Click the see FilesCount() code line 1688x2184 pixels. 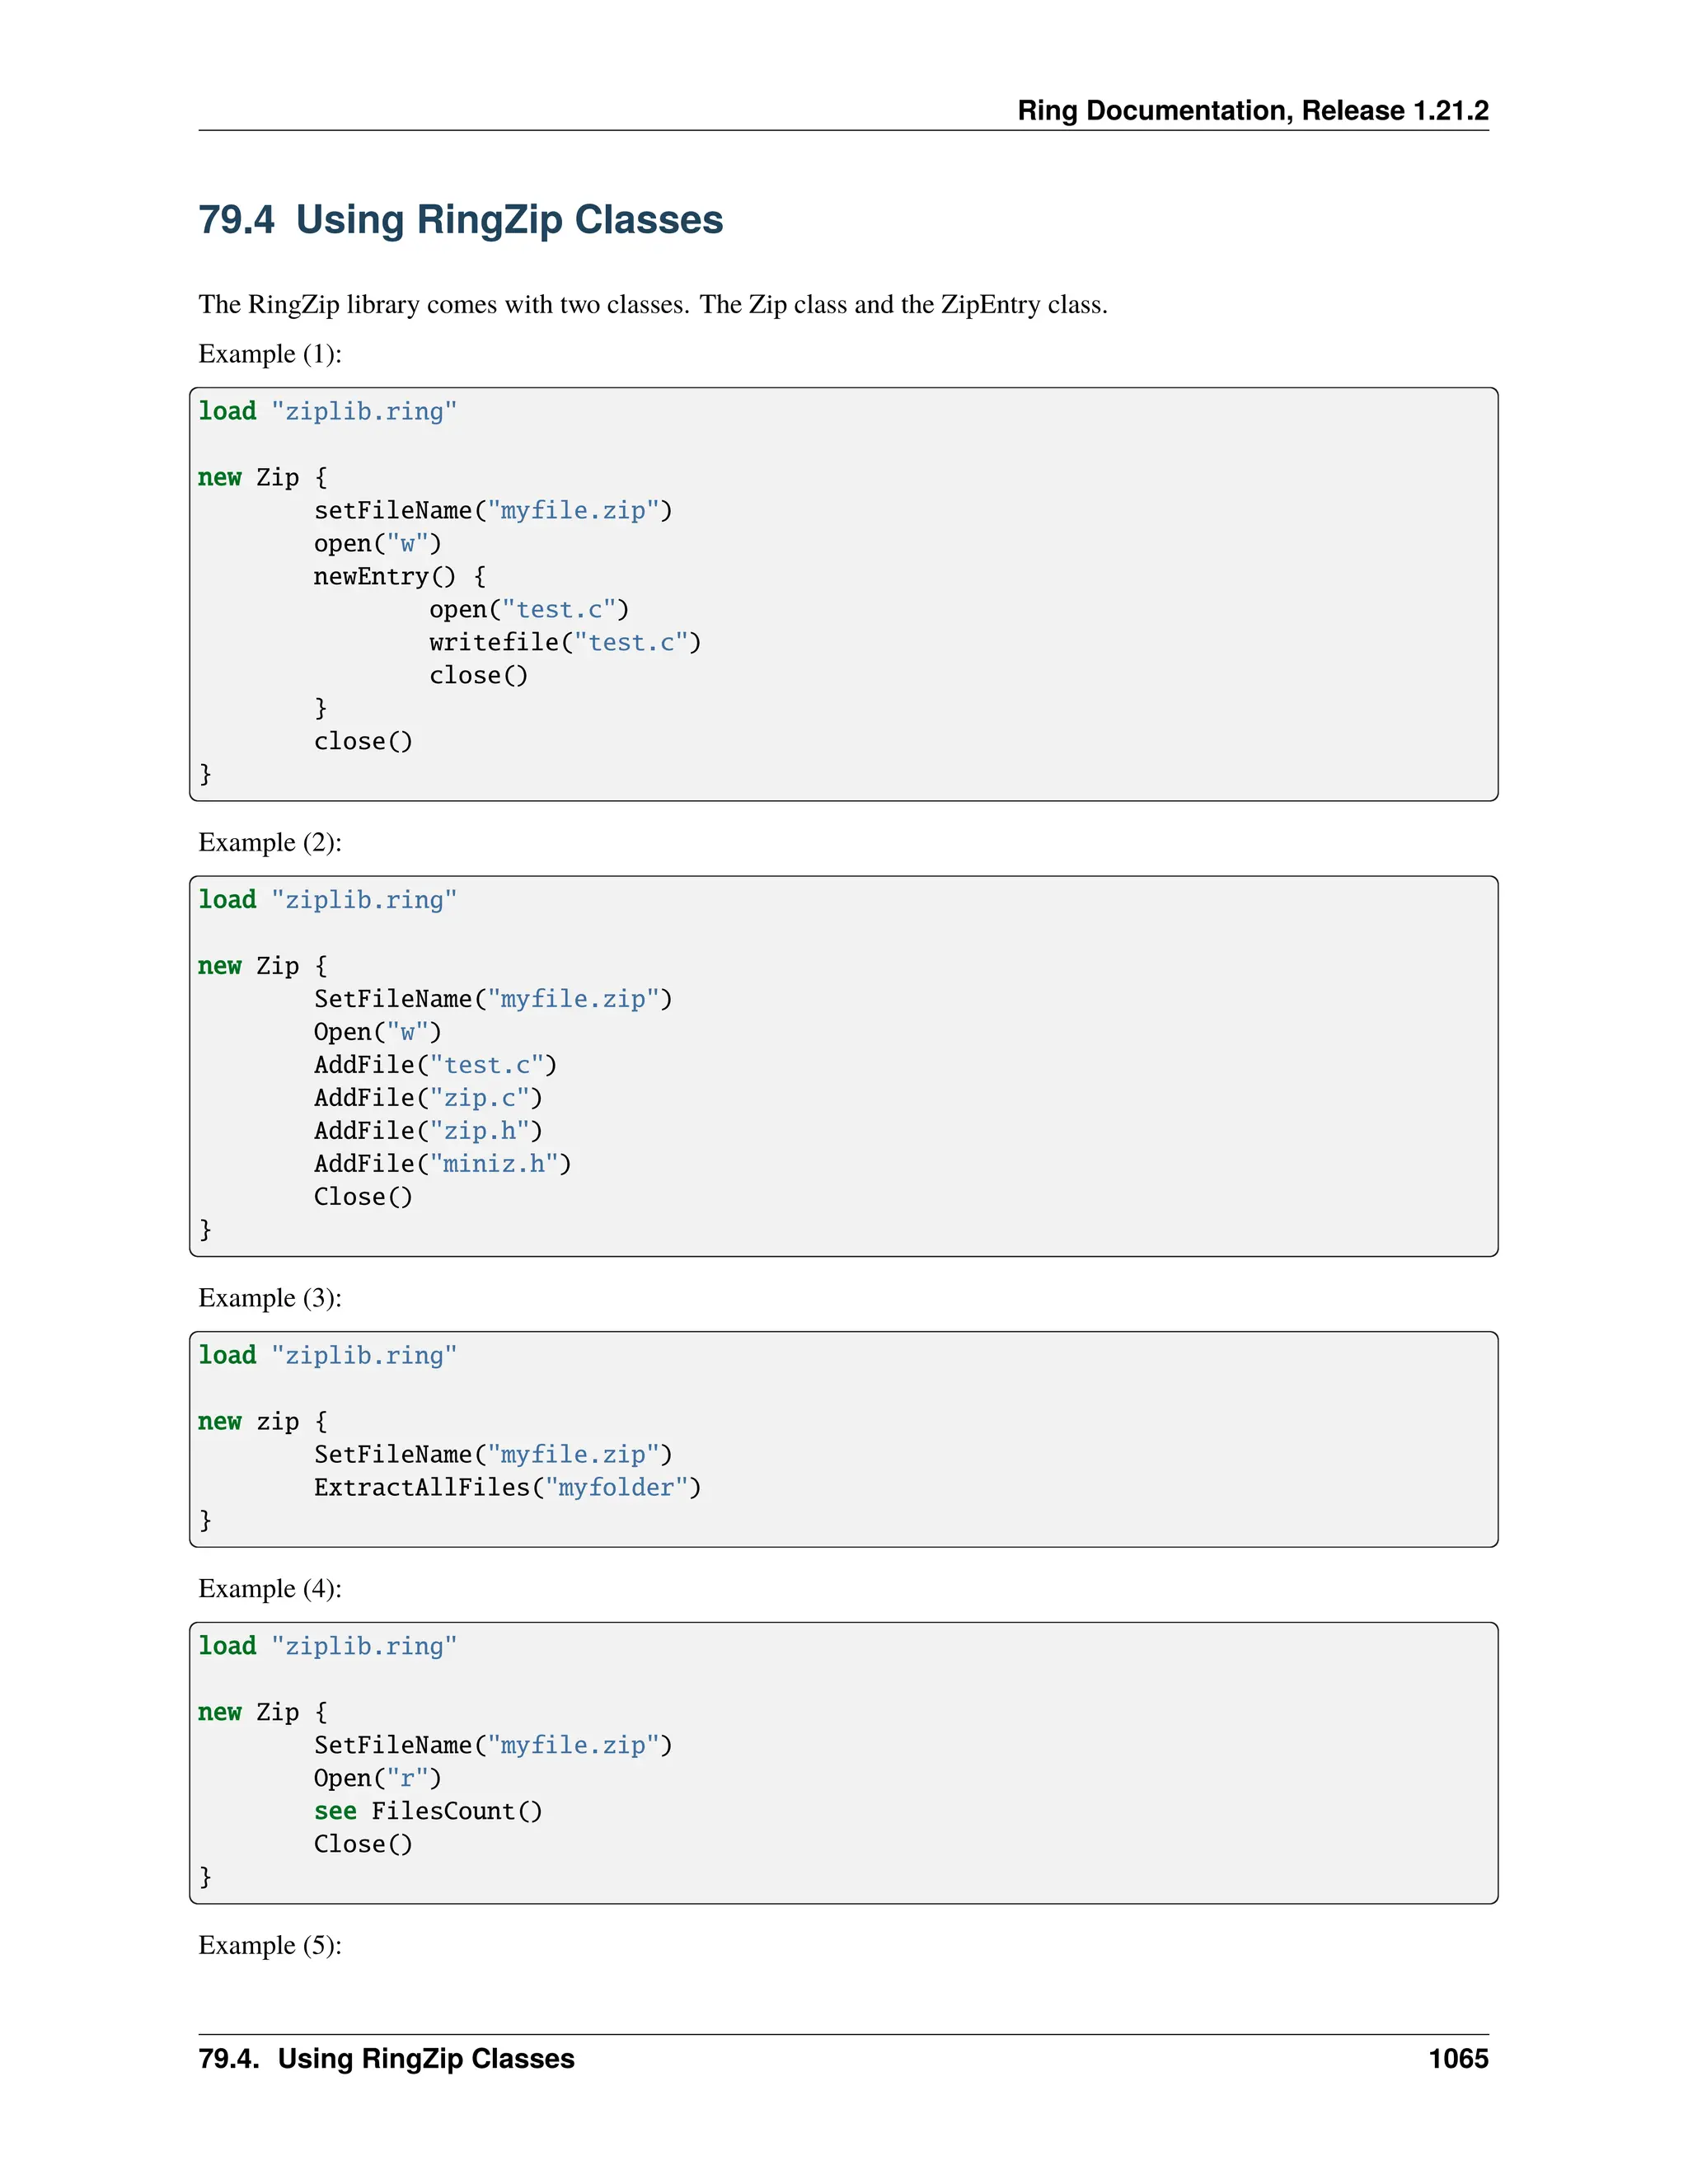[x=428, y=1811]
